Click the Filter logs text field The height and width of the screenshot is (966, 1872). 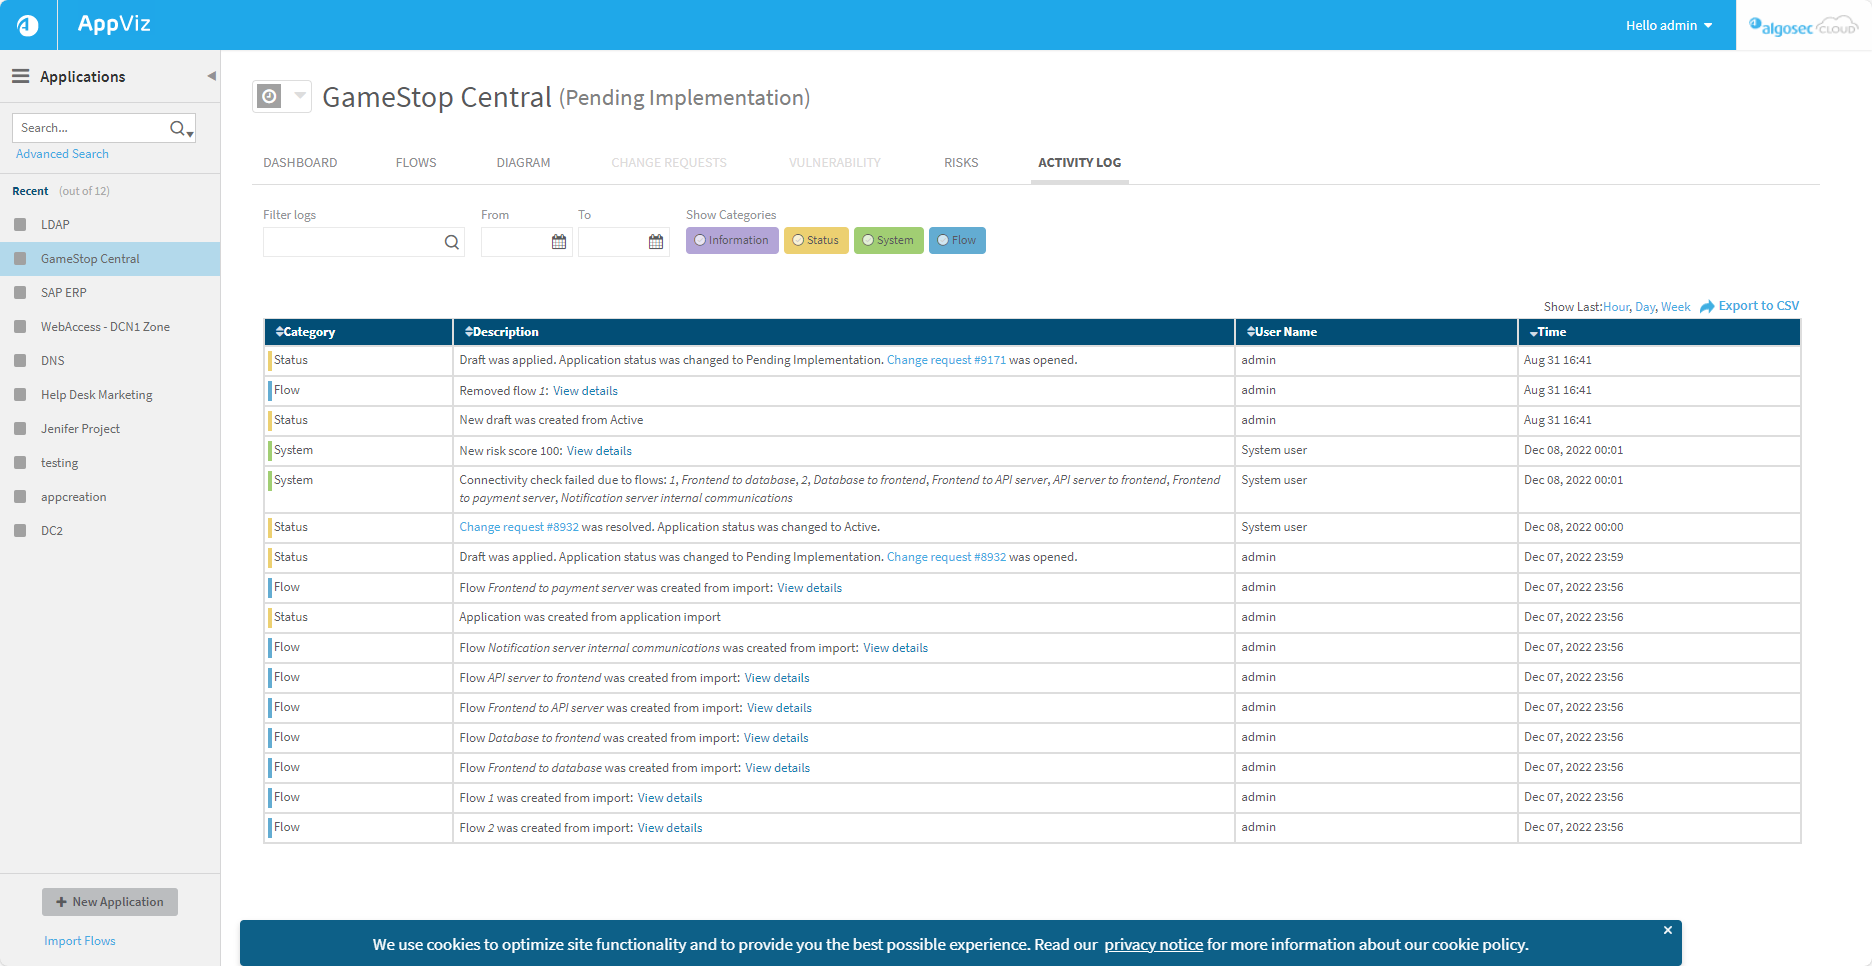(350, 242)
